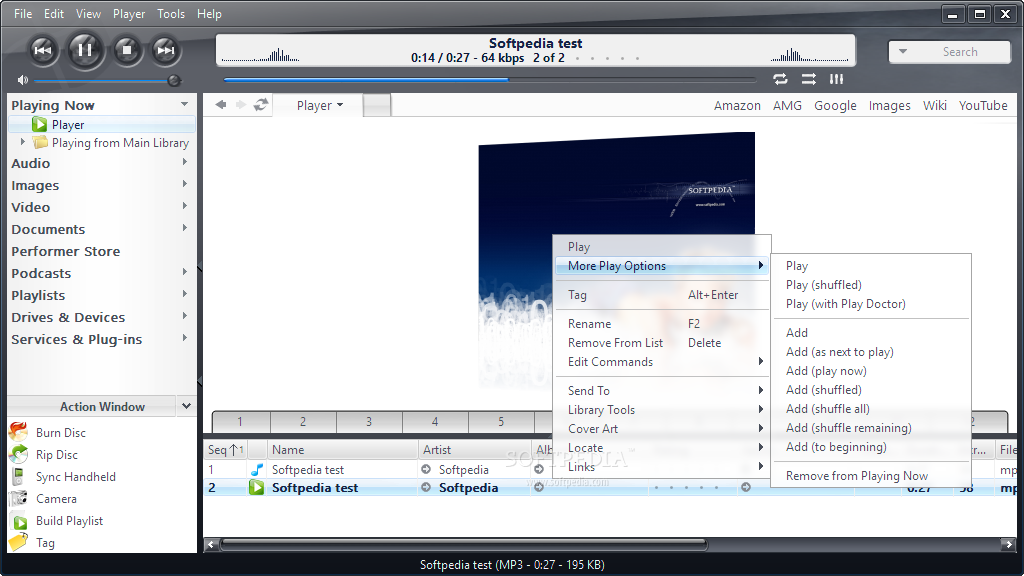Open the YouTube link
Viewport: 1024px width, 576px height.
(x=983, y=105)
